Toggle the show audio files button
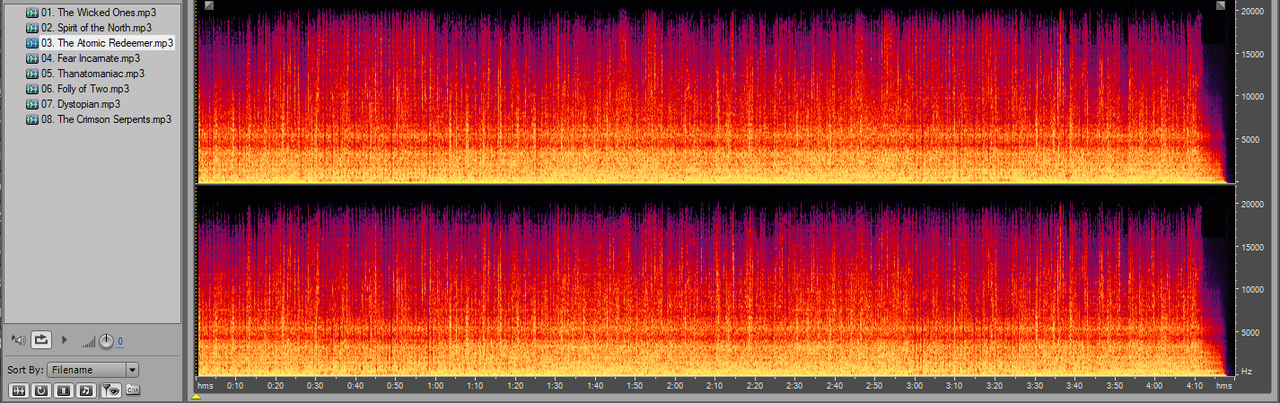Screen dimensions: 1280x403 18,390
